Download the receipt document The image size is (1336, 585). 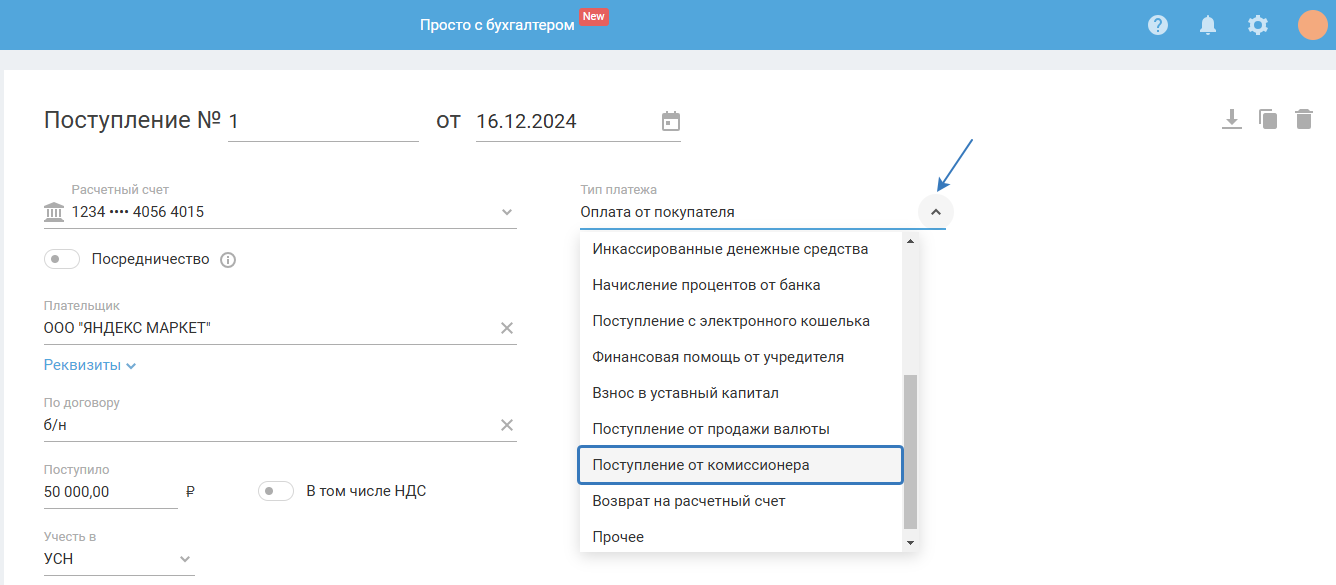(1232, 120)
